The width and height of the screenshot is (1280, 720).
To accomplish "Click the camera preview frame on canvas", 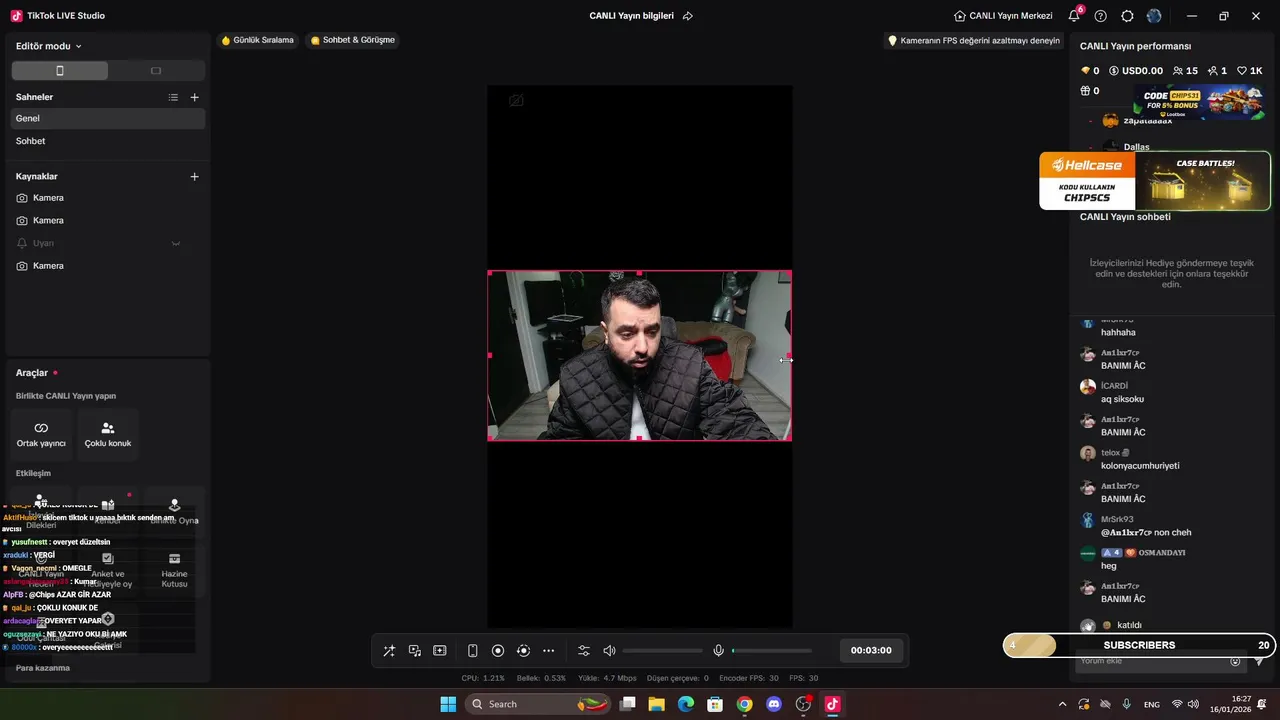I will tap(639, 355).
